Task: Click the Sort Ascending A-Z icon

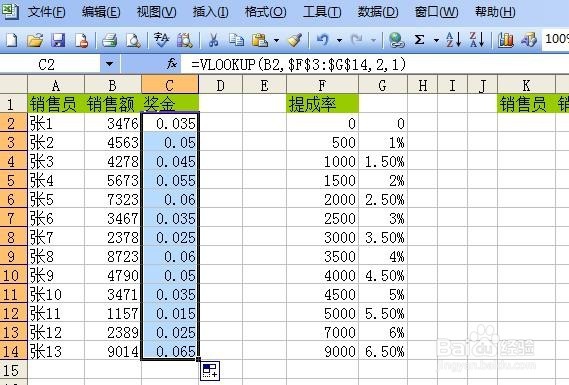Action: click(x=453, y=40)
